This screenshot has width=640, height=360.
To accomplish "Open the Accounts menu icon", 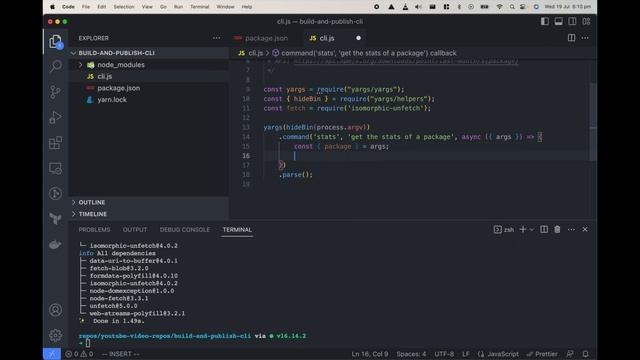I will [x=56, y=310].
